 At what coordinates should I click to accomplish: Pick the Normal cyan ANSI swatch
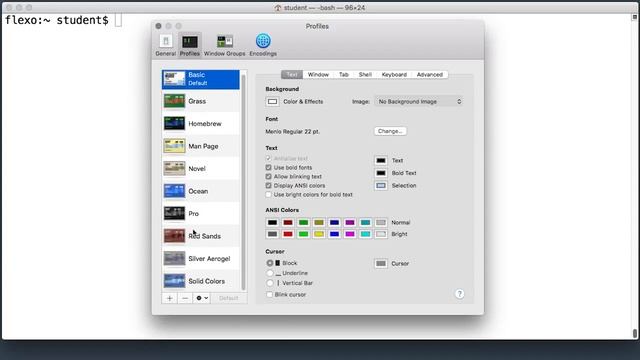pyautogui.click(x=365, y=222)
